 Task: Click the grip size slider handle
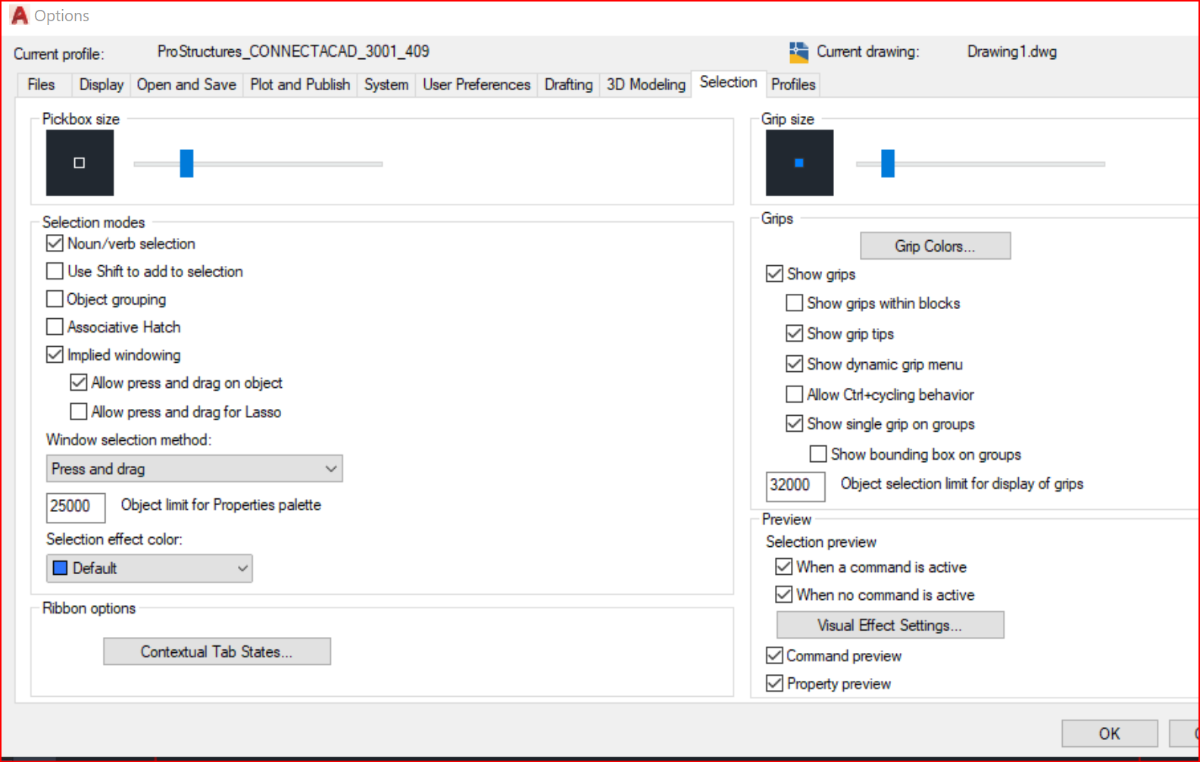click(888, 163)
